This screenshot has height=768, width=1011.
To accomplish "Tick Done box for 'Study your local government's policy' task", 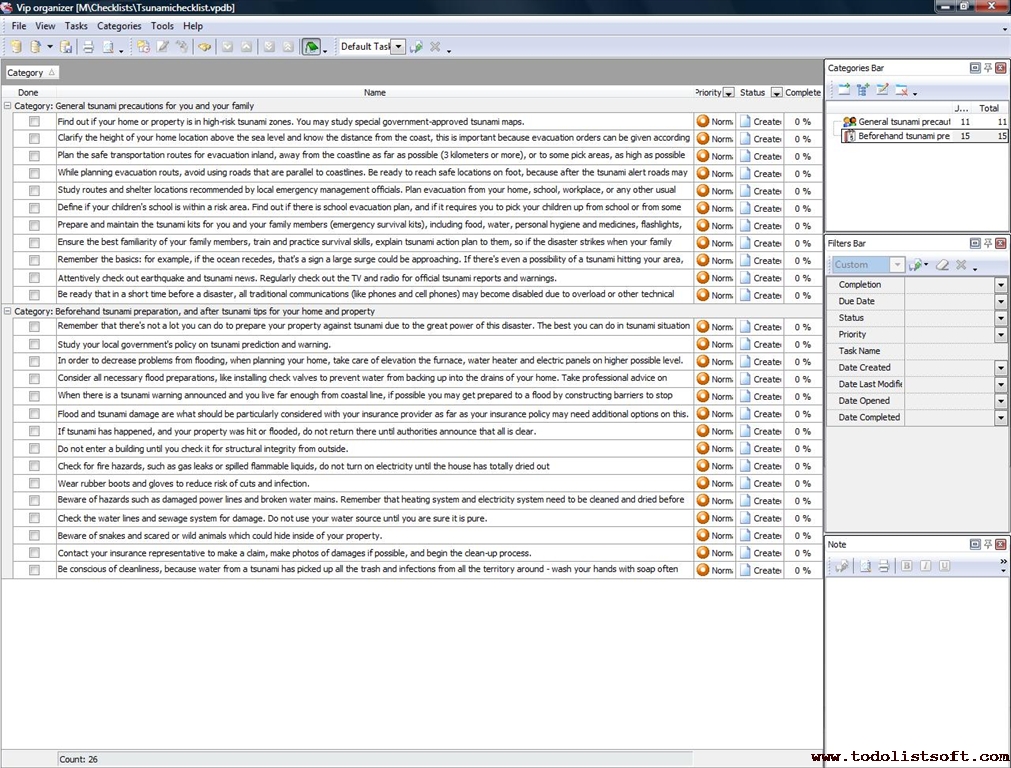I will [x=34, y=345].
